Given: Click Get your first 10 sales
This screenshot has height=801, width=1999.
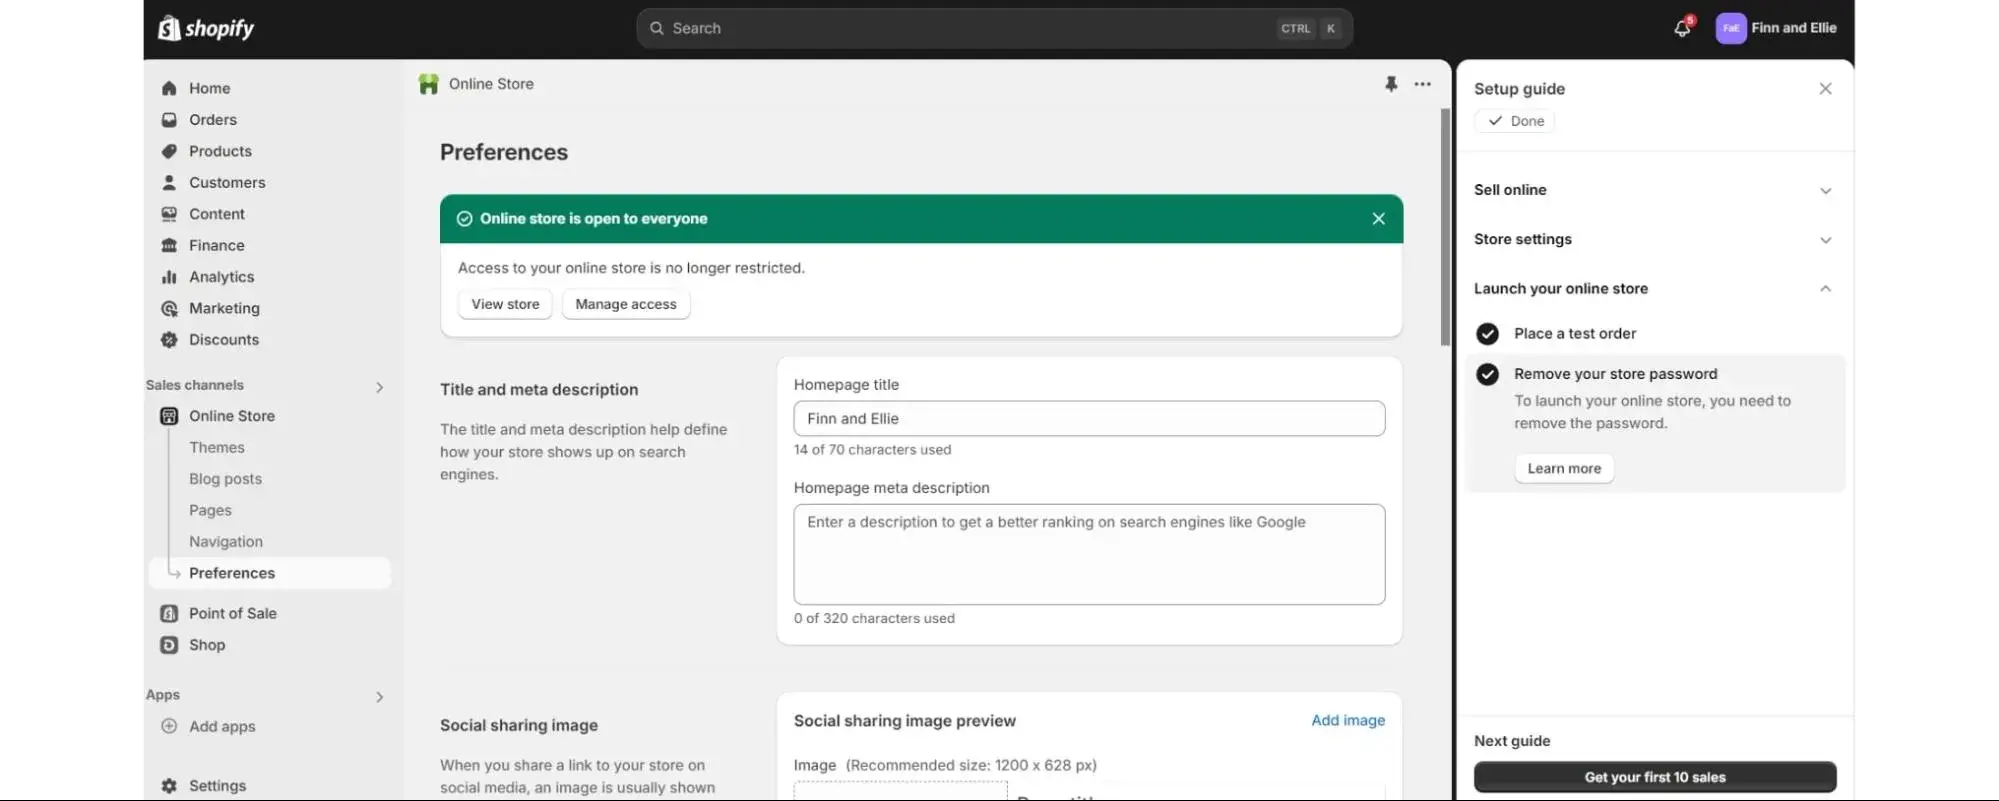Looking at the screenshot, I should click(x=1654, y=777).
